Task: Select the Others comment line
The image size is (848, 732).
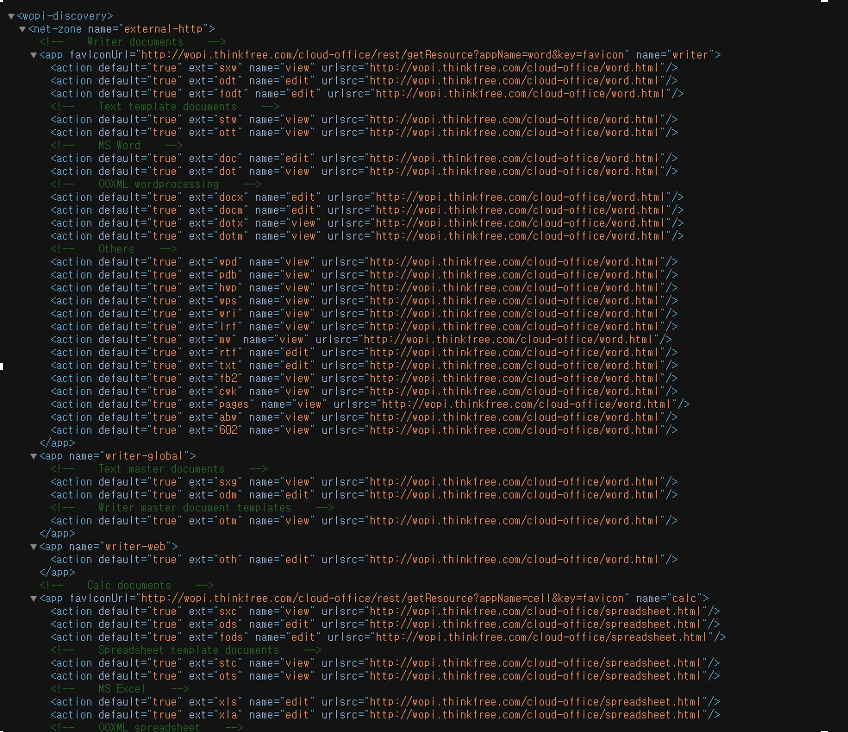Action: [114, 250]
